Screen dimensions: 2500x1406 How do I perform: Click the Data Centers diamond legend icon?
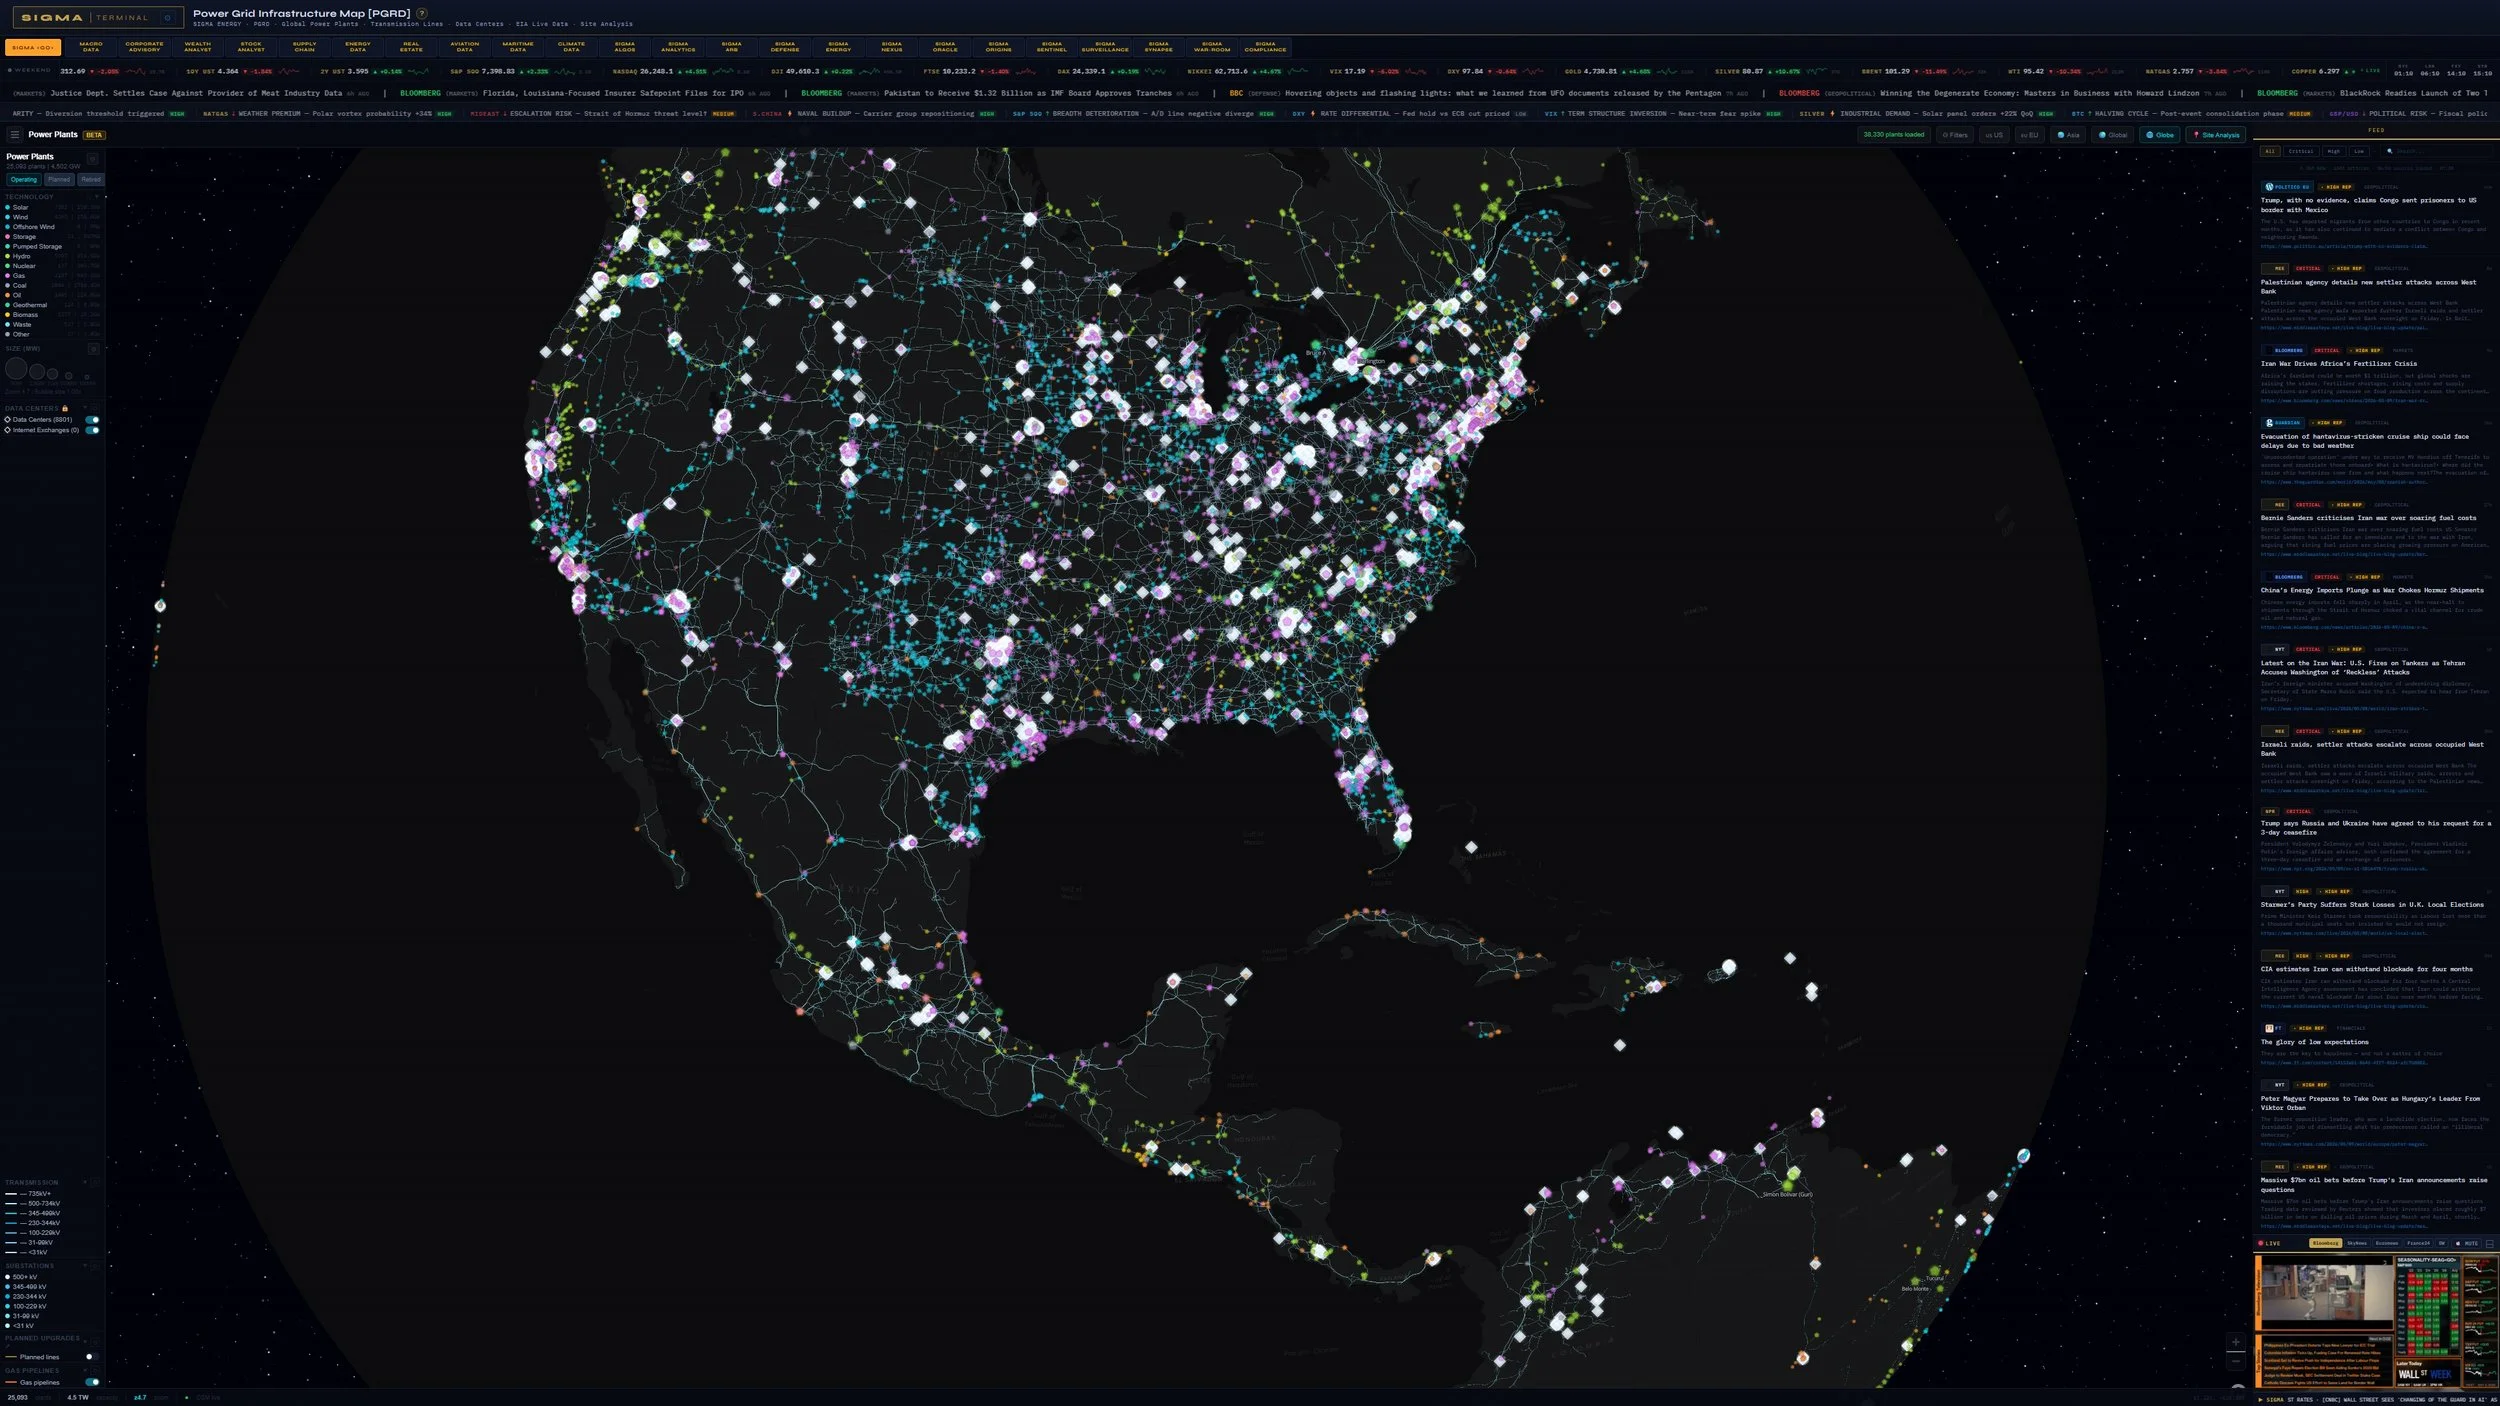click(8, 419)
